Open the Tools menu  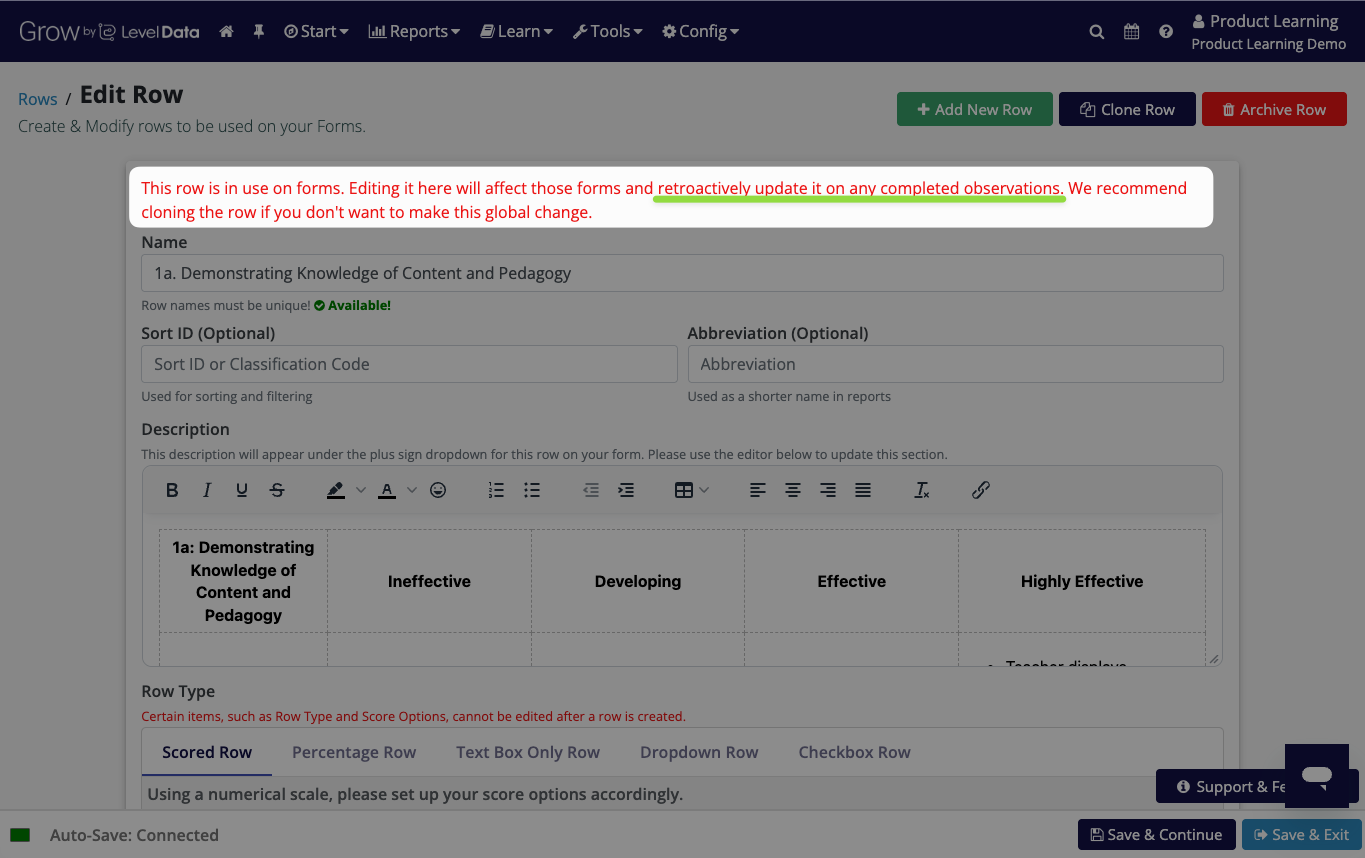coord(608,31)
